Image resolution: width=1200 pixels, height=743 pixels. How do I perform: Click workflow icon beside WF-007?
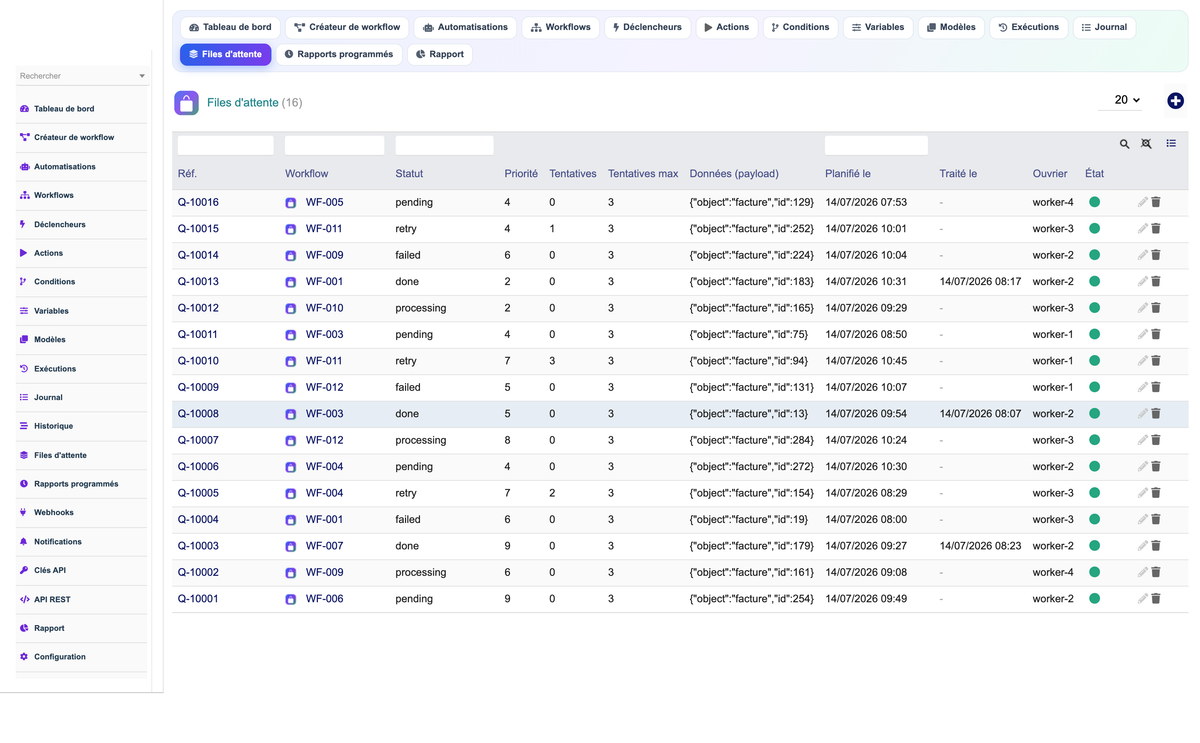point(291,547)
